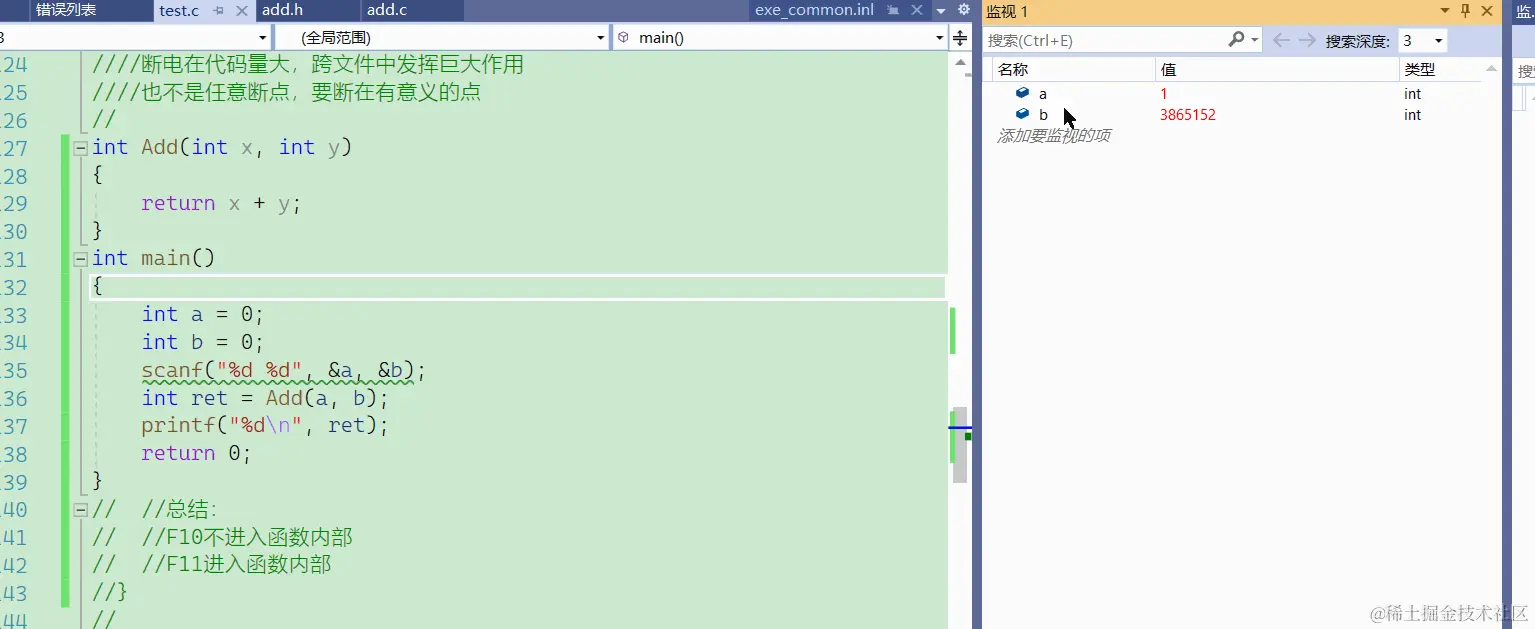The width and height of the screenshot is (1535, 629).
Task: Unpin the exe_common.inl preview tab
Action: click(x=893, y=10)
